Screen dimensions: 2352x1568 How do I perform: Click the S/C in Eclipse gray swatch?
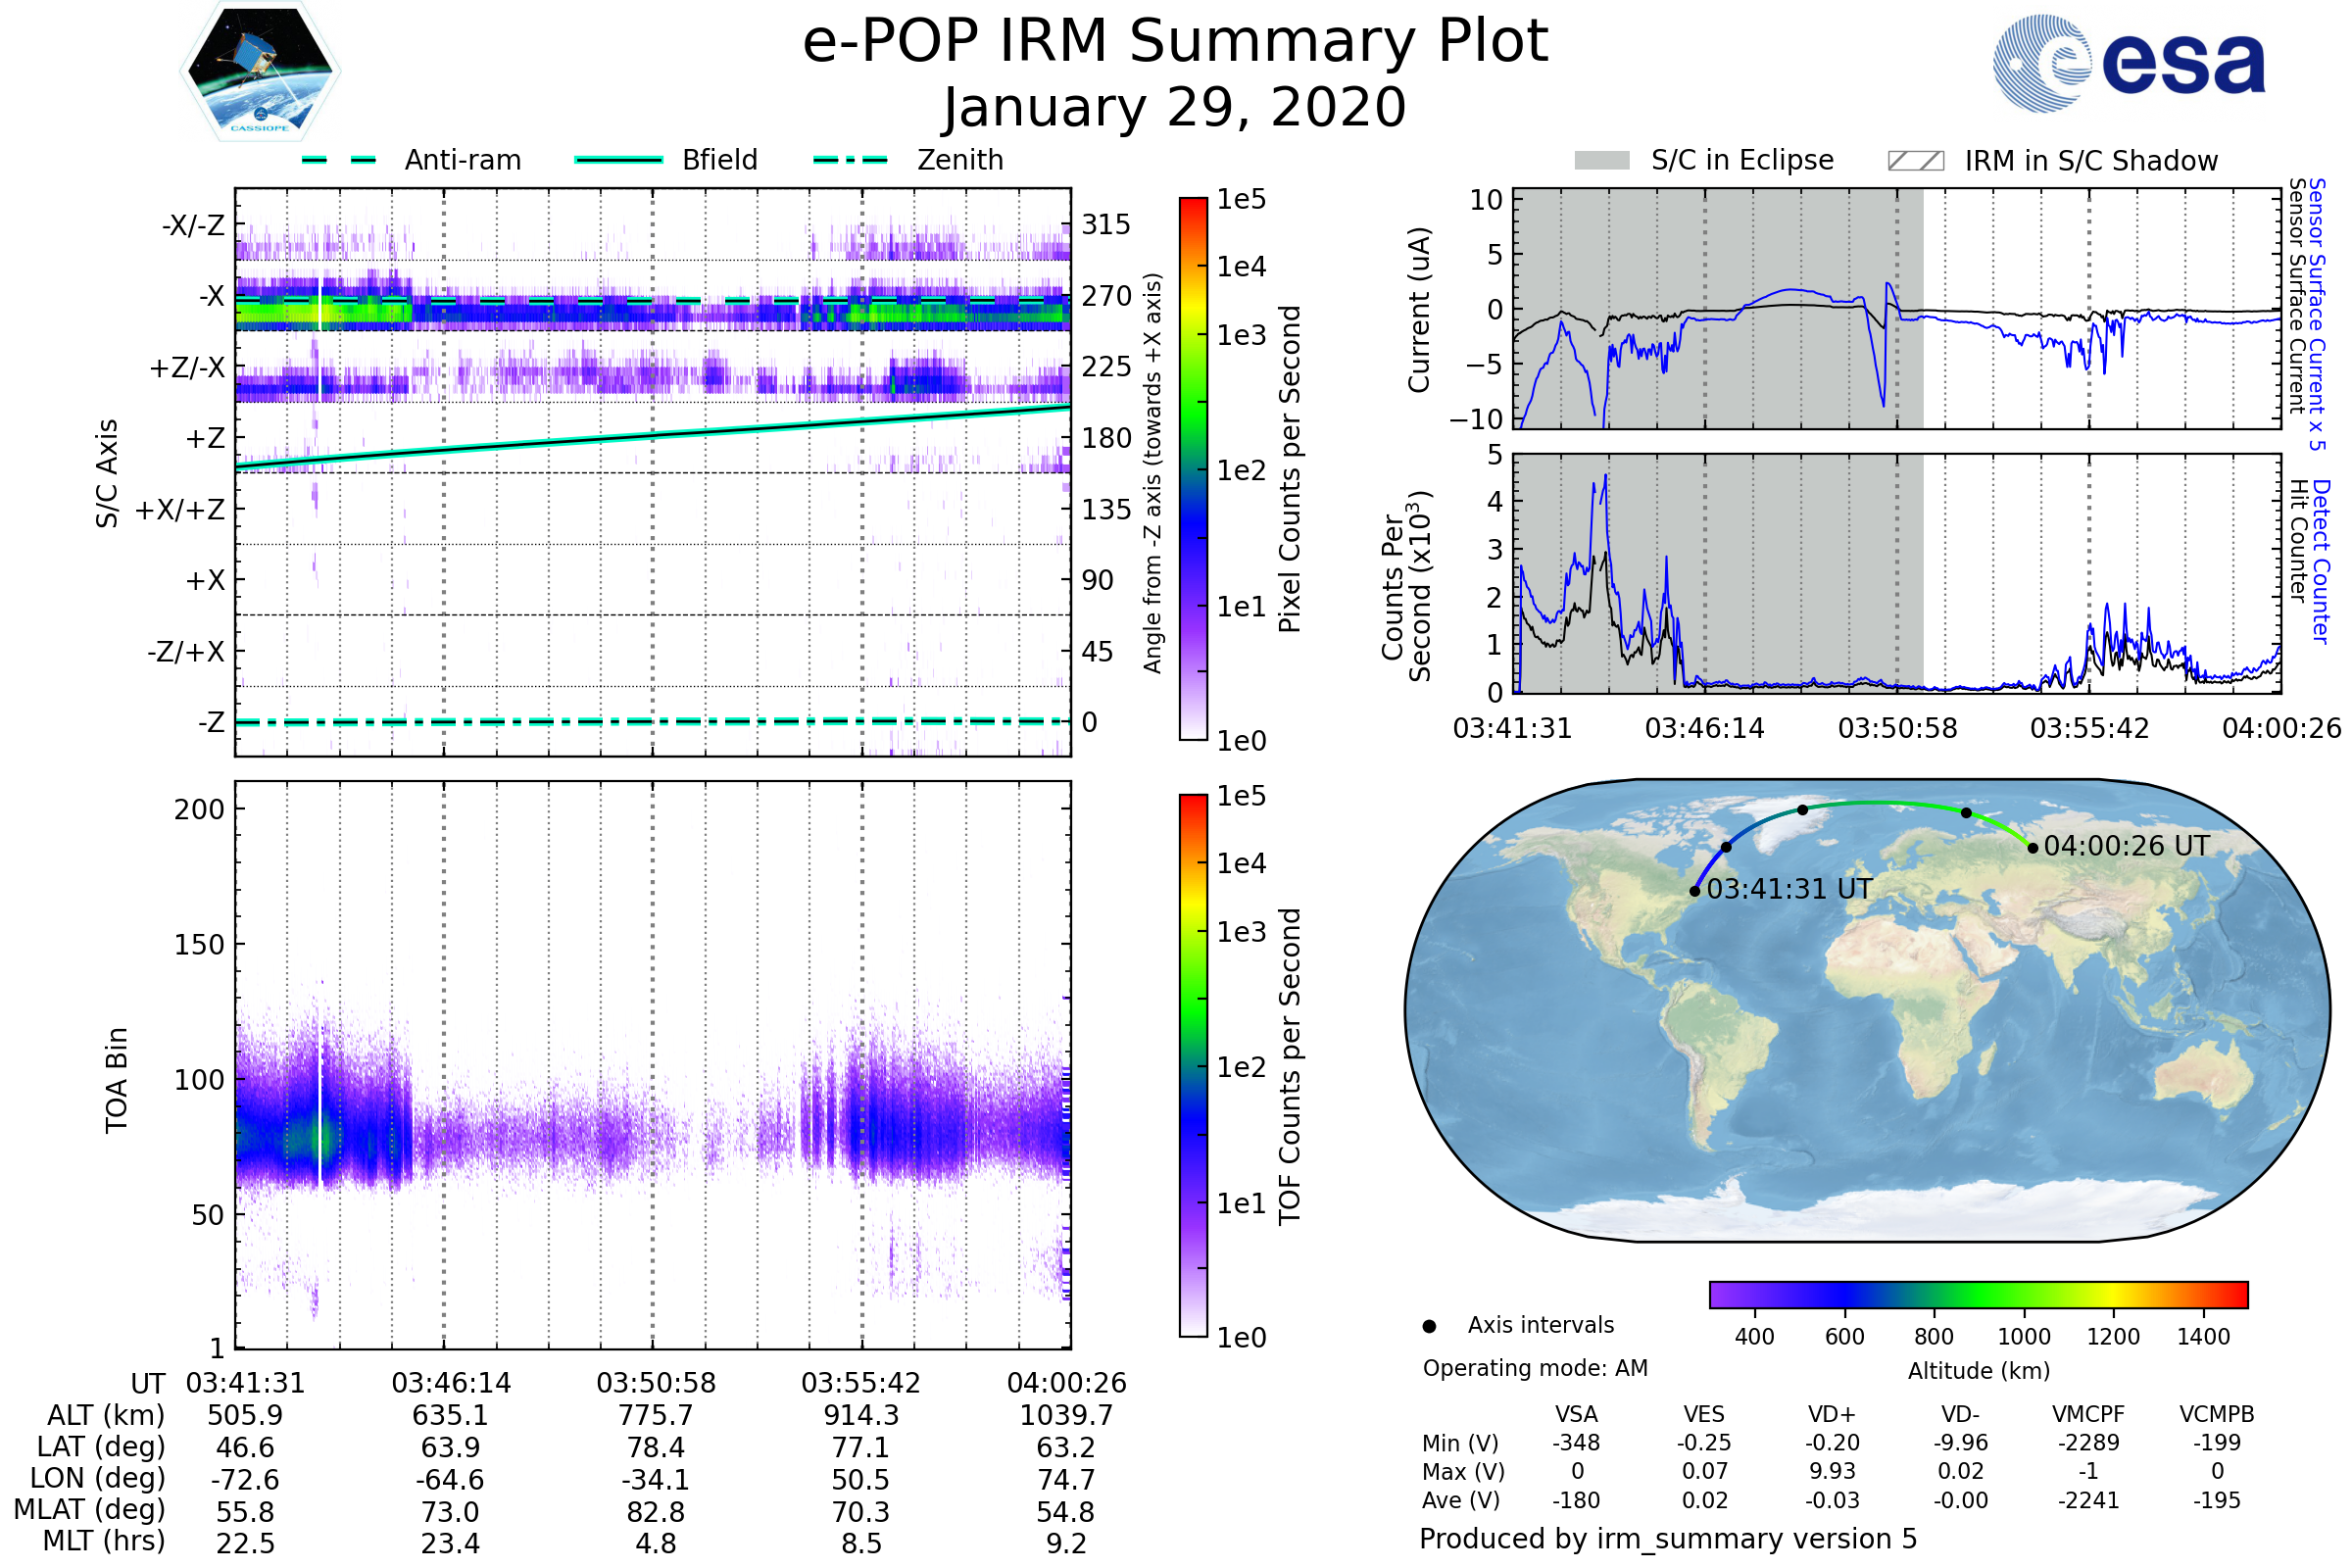[1602, 161]
